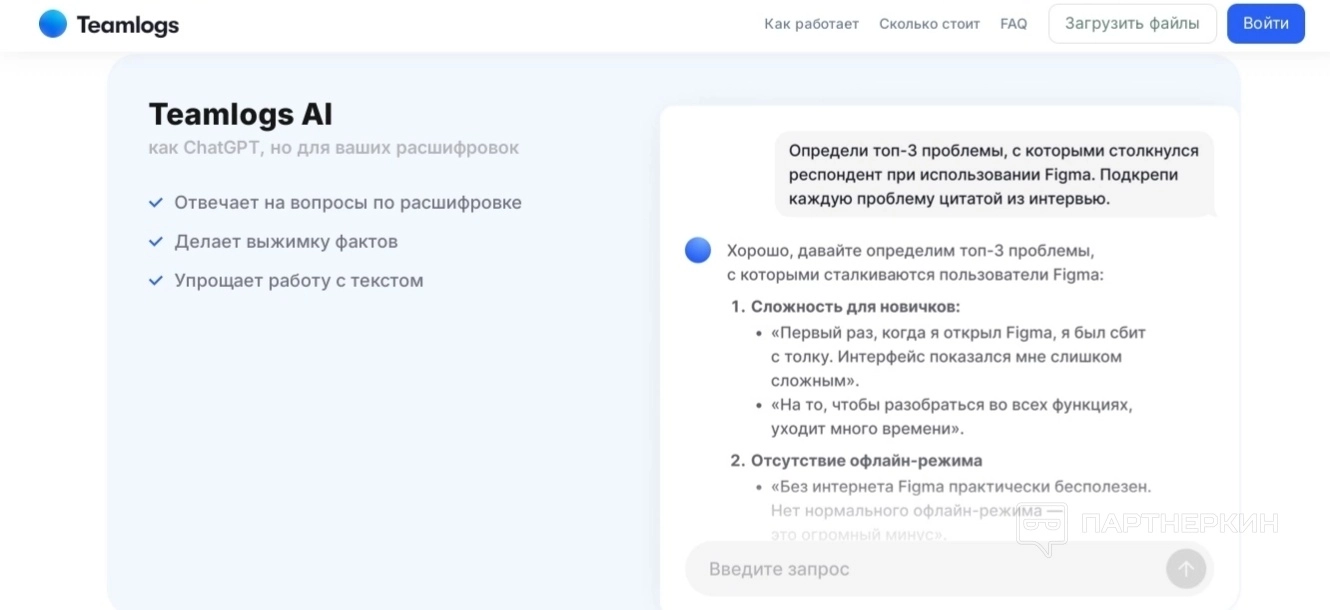Click the "Загрузить файлы" button
Image resolution: width=1330 pixels, height=610 pixels.
1132,24
